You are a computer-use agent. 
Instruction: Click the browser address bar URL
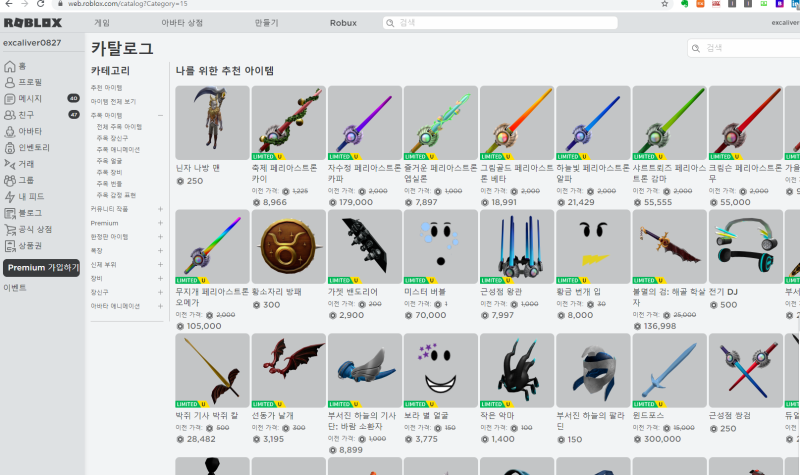pyautogui.click(x=128, y=4)
